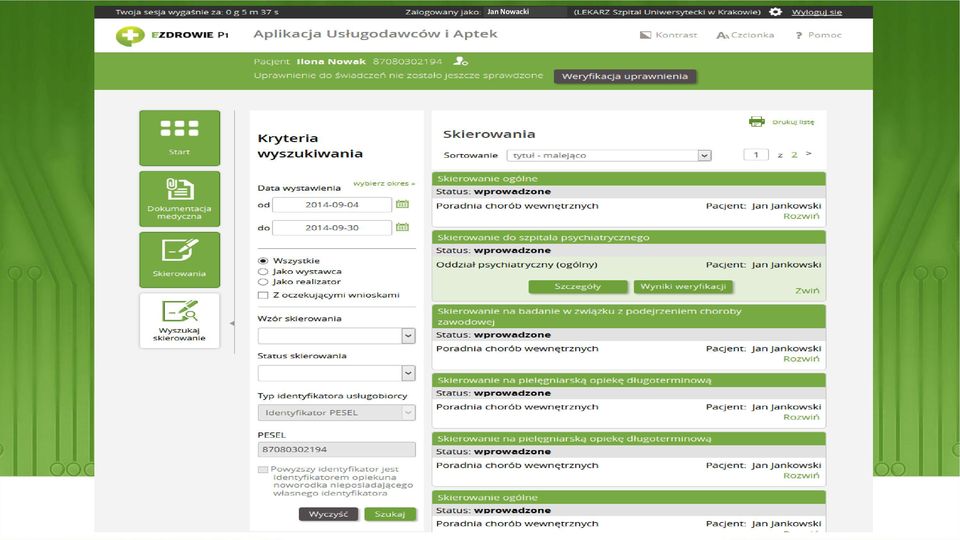Collapse side panel with small arrow handle
The width and height of the screenshot is (960, 540).
click(232, 323)
